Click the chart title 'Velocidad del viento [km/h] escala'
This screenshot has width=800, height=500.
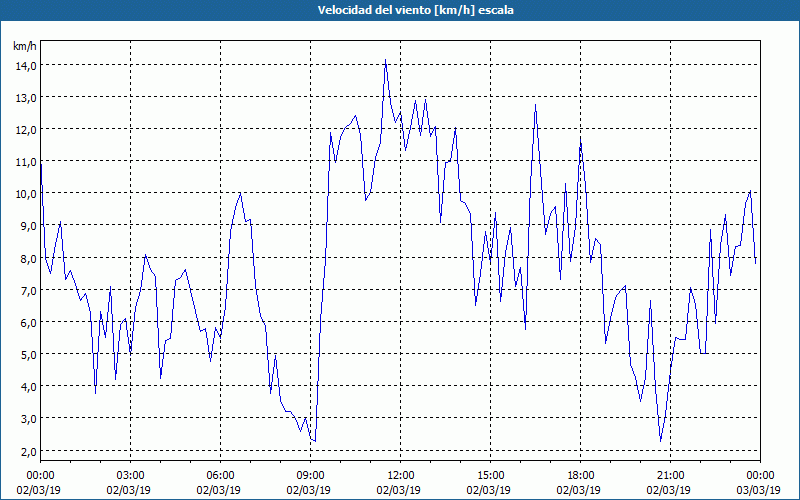pyautogui.click(x=415, y=10)
